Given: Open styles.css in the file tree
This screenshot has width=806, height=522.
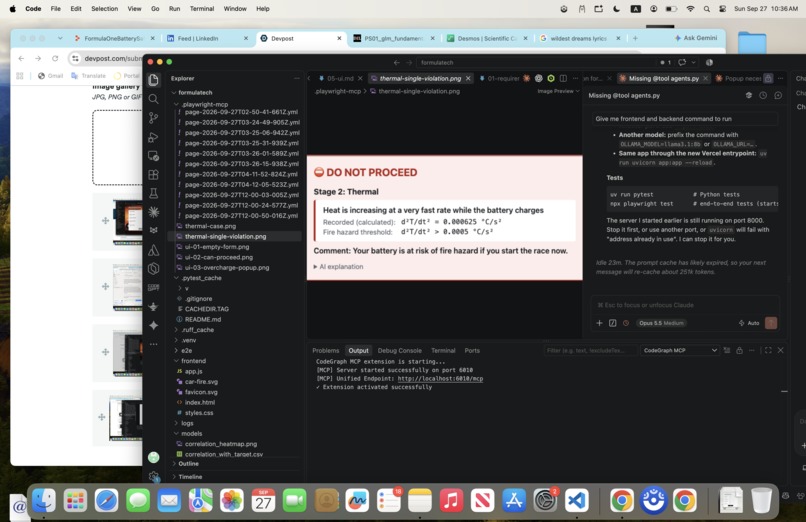Looking at the screenshot, I should click(199, 413).
